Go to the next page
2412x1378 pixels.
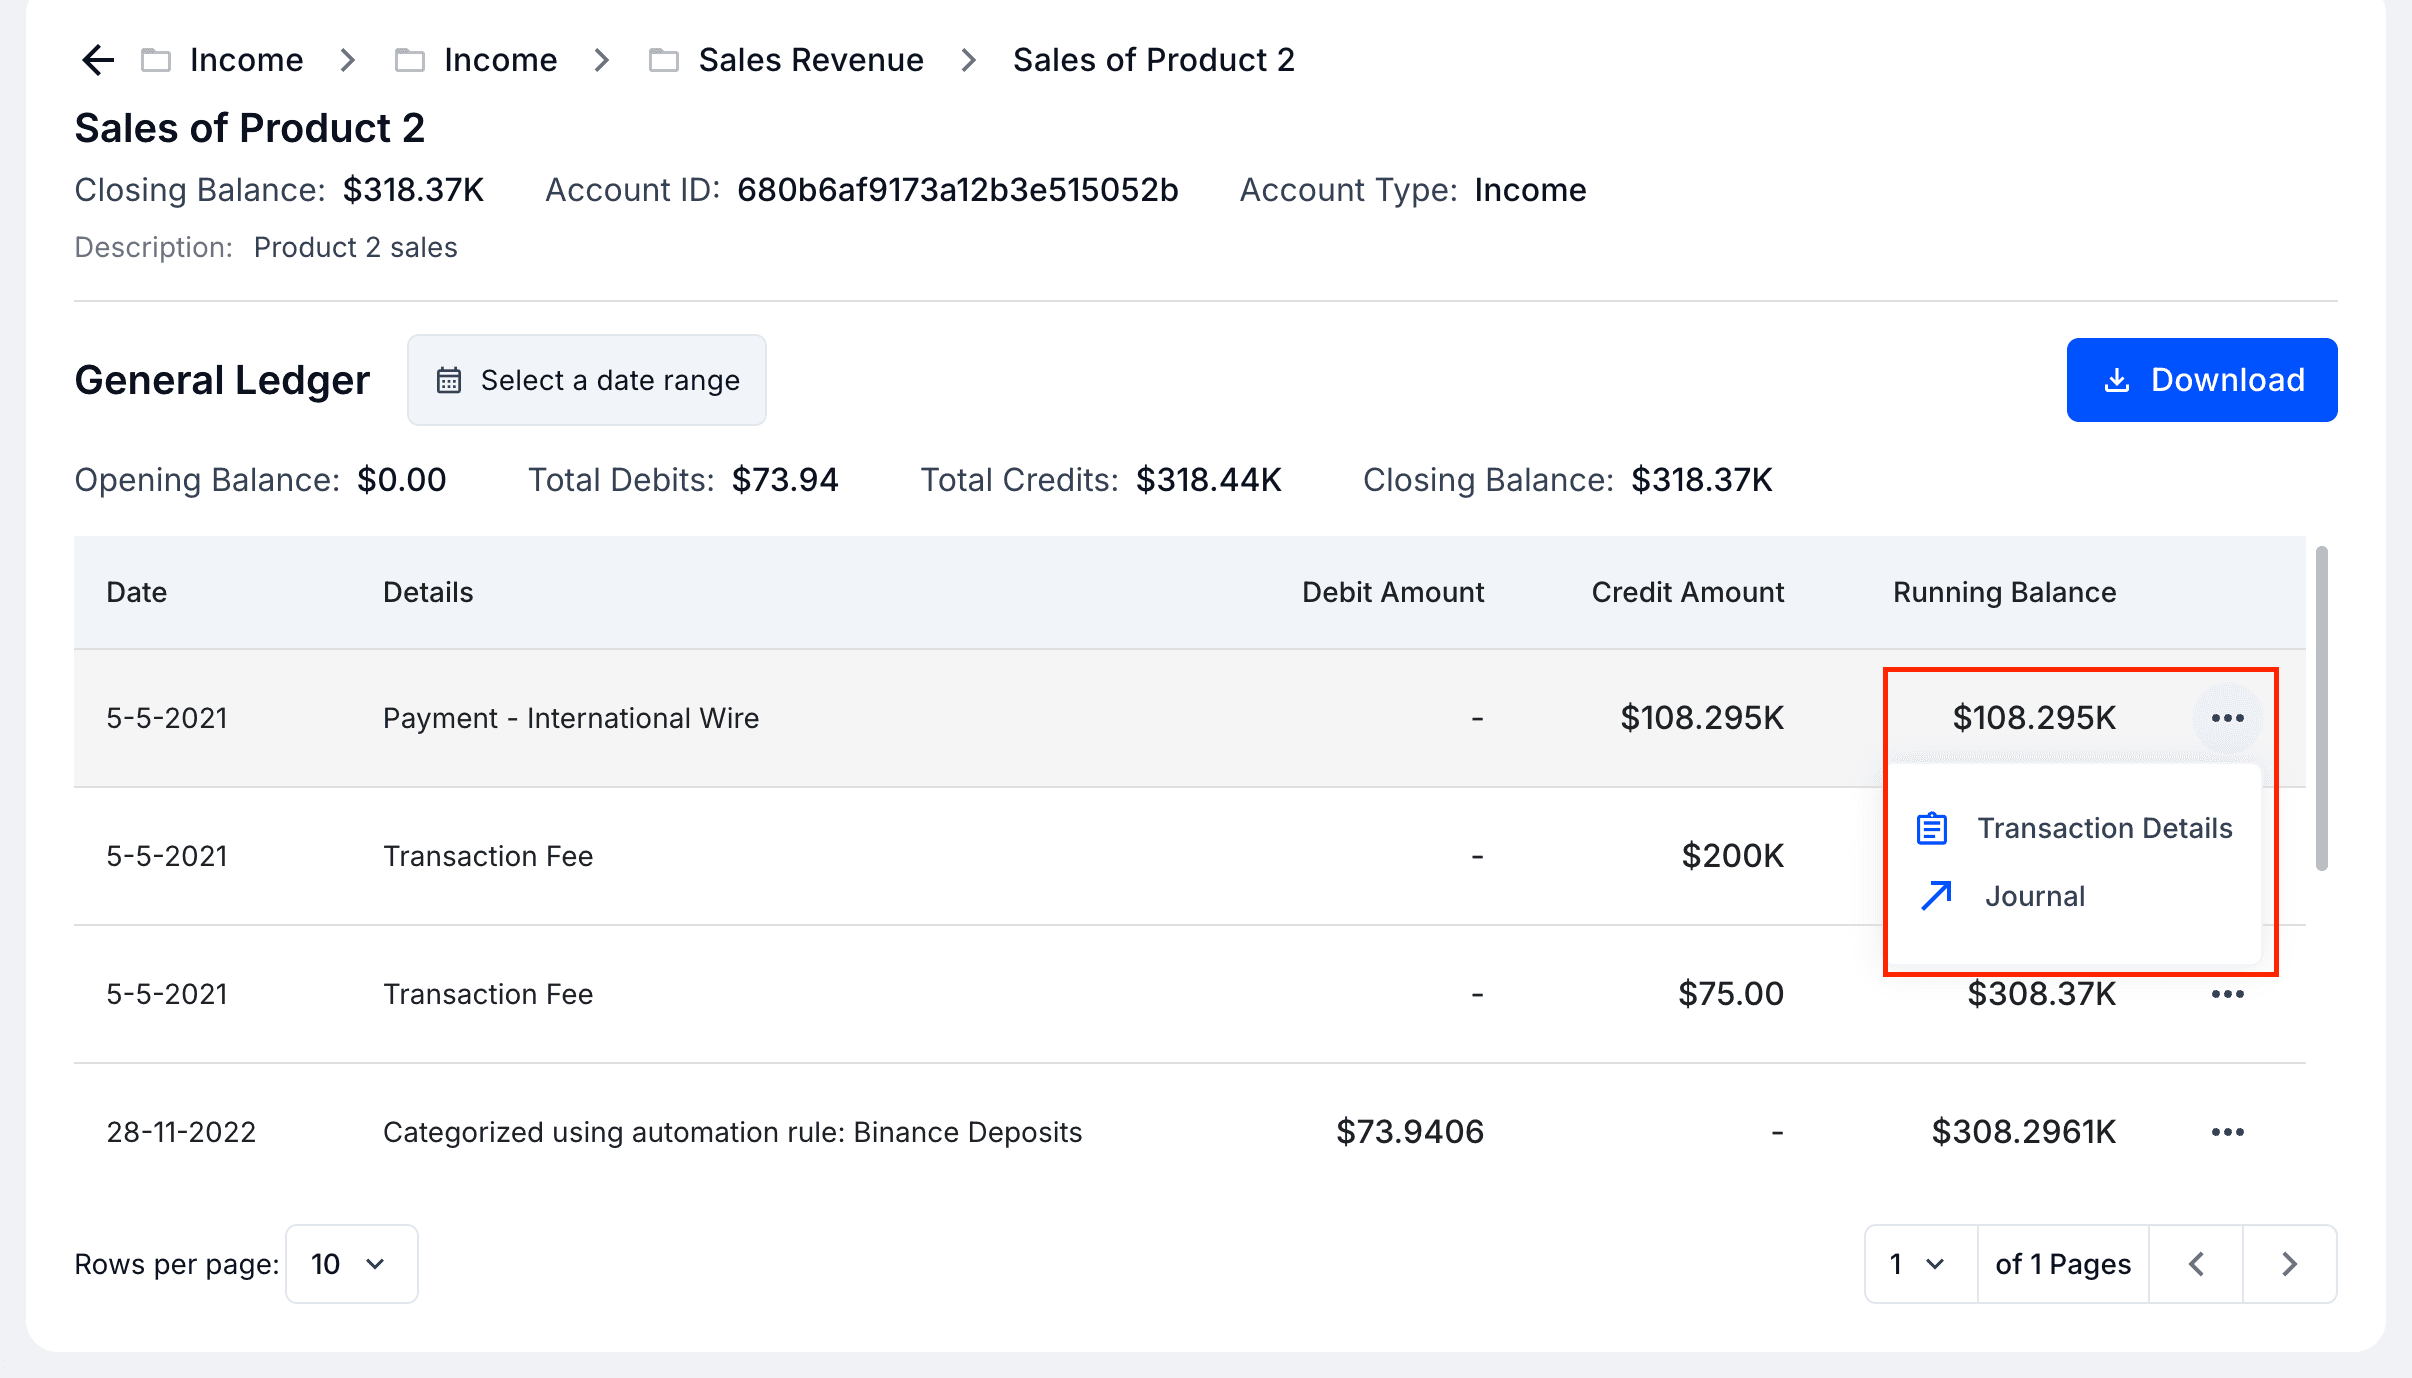coord(2289,1264)
